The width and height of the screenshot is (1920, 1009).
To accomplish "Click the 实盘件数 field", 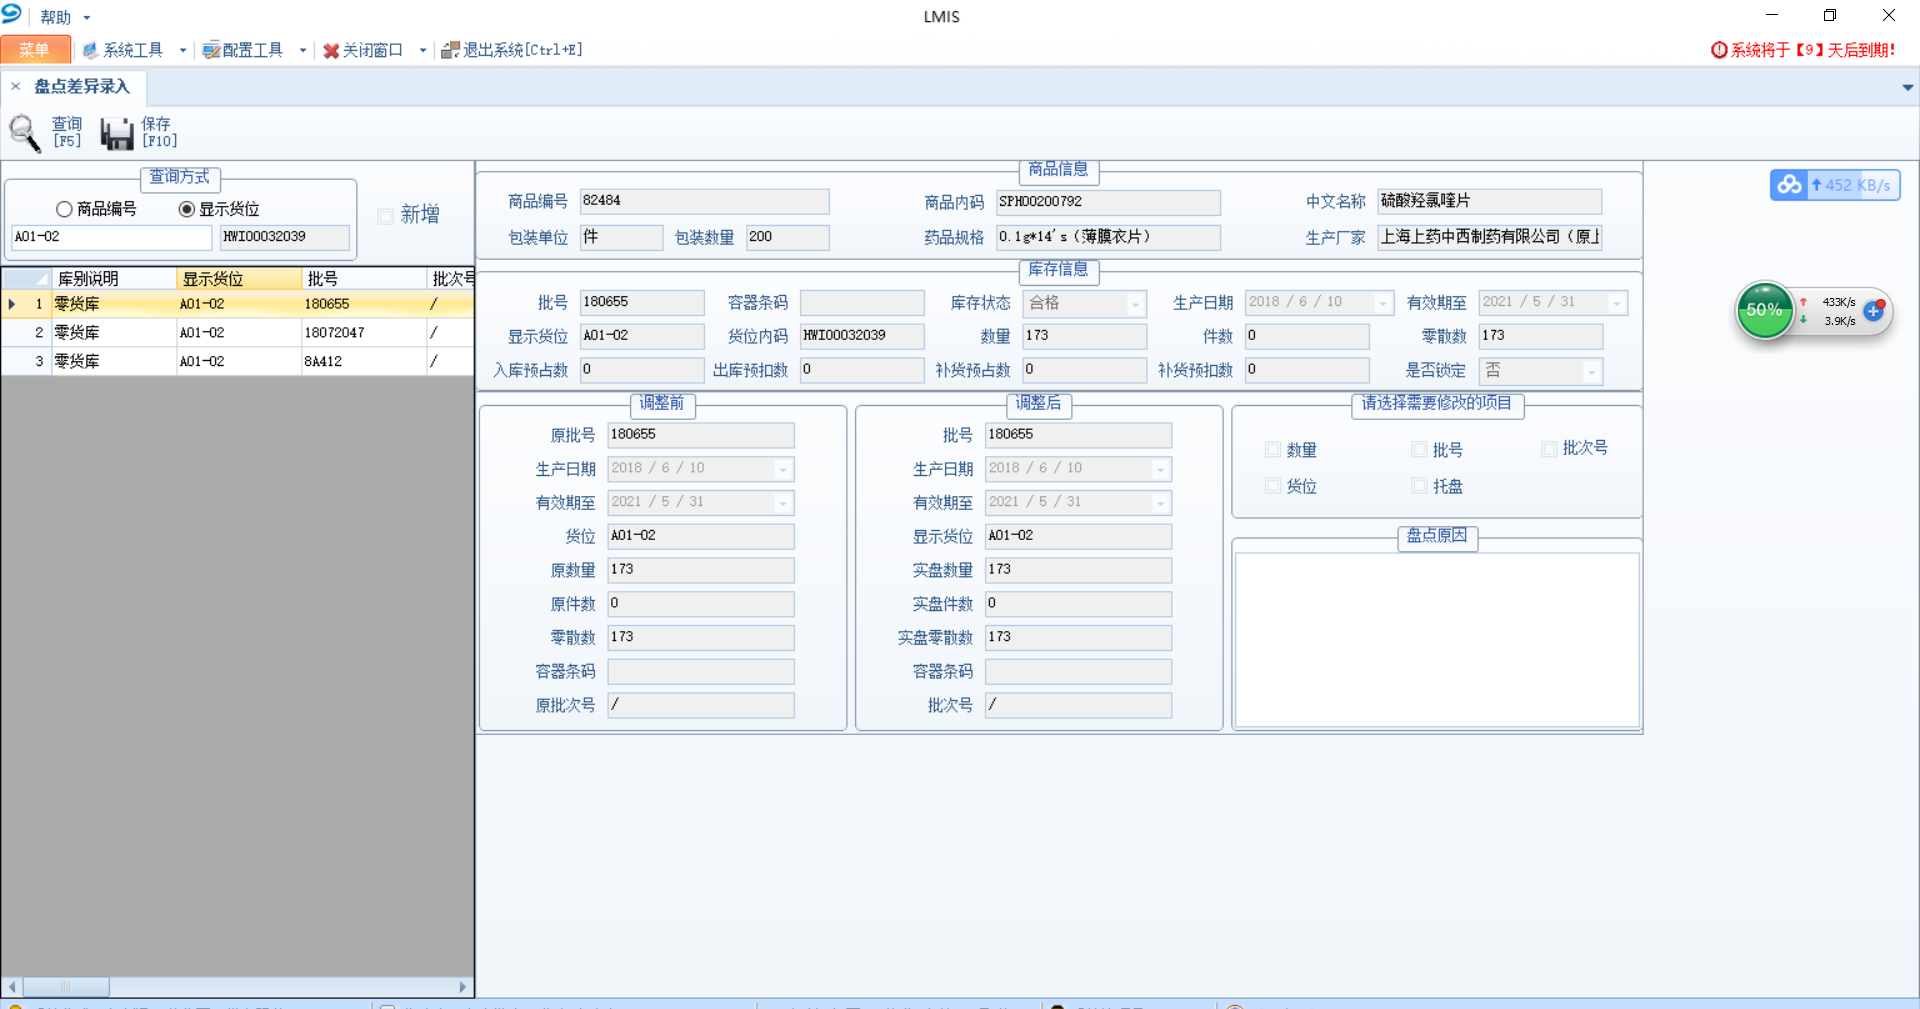I will (x=1078, y=604).
